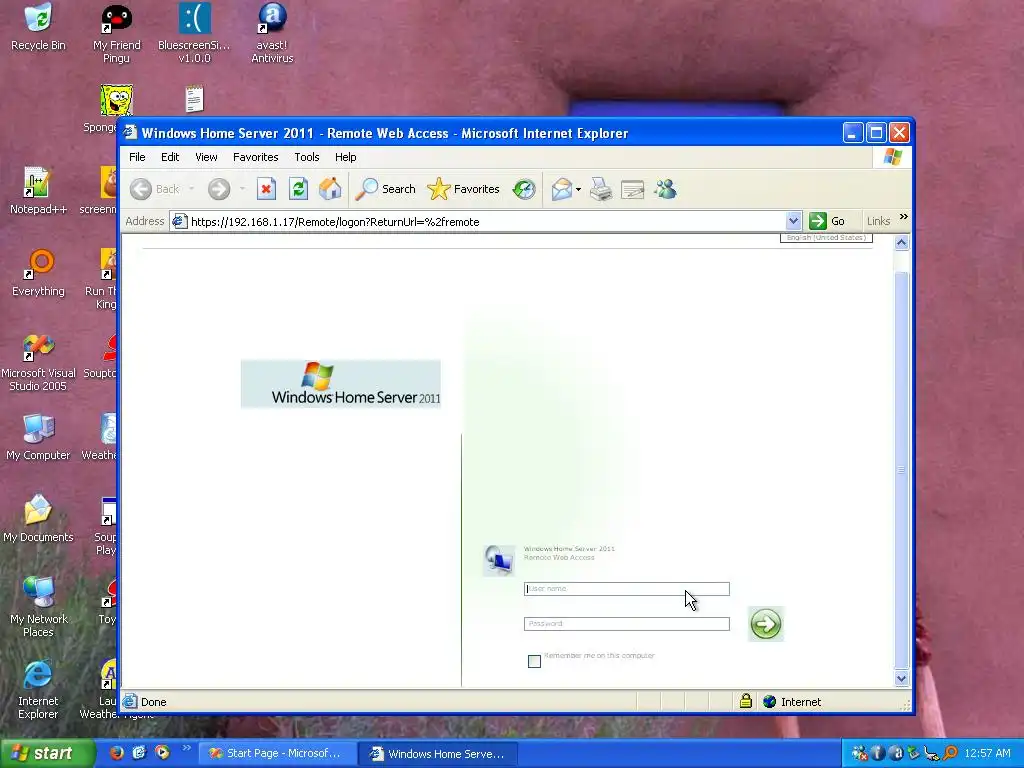Screen dimensions: 1024x768
Task: Click the padlock security icon in status bar
Action: 746,701
